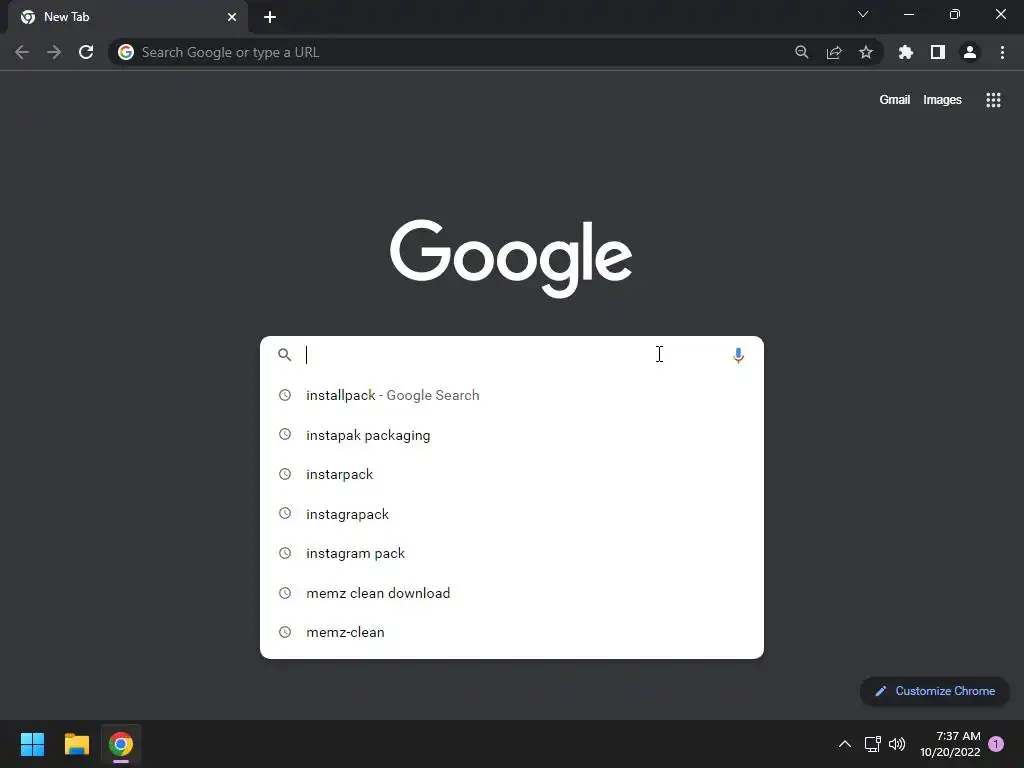Screen dimensions: 1024x768
Task: Select the installpack search suggestion
Action: click(512, 395)
